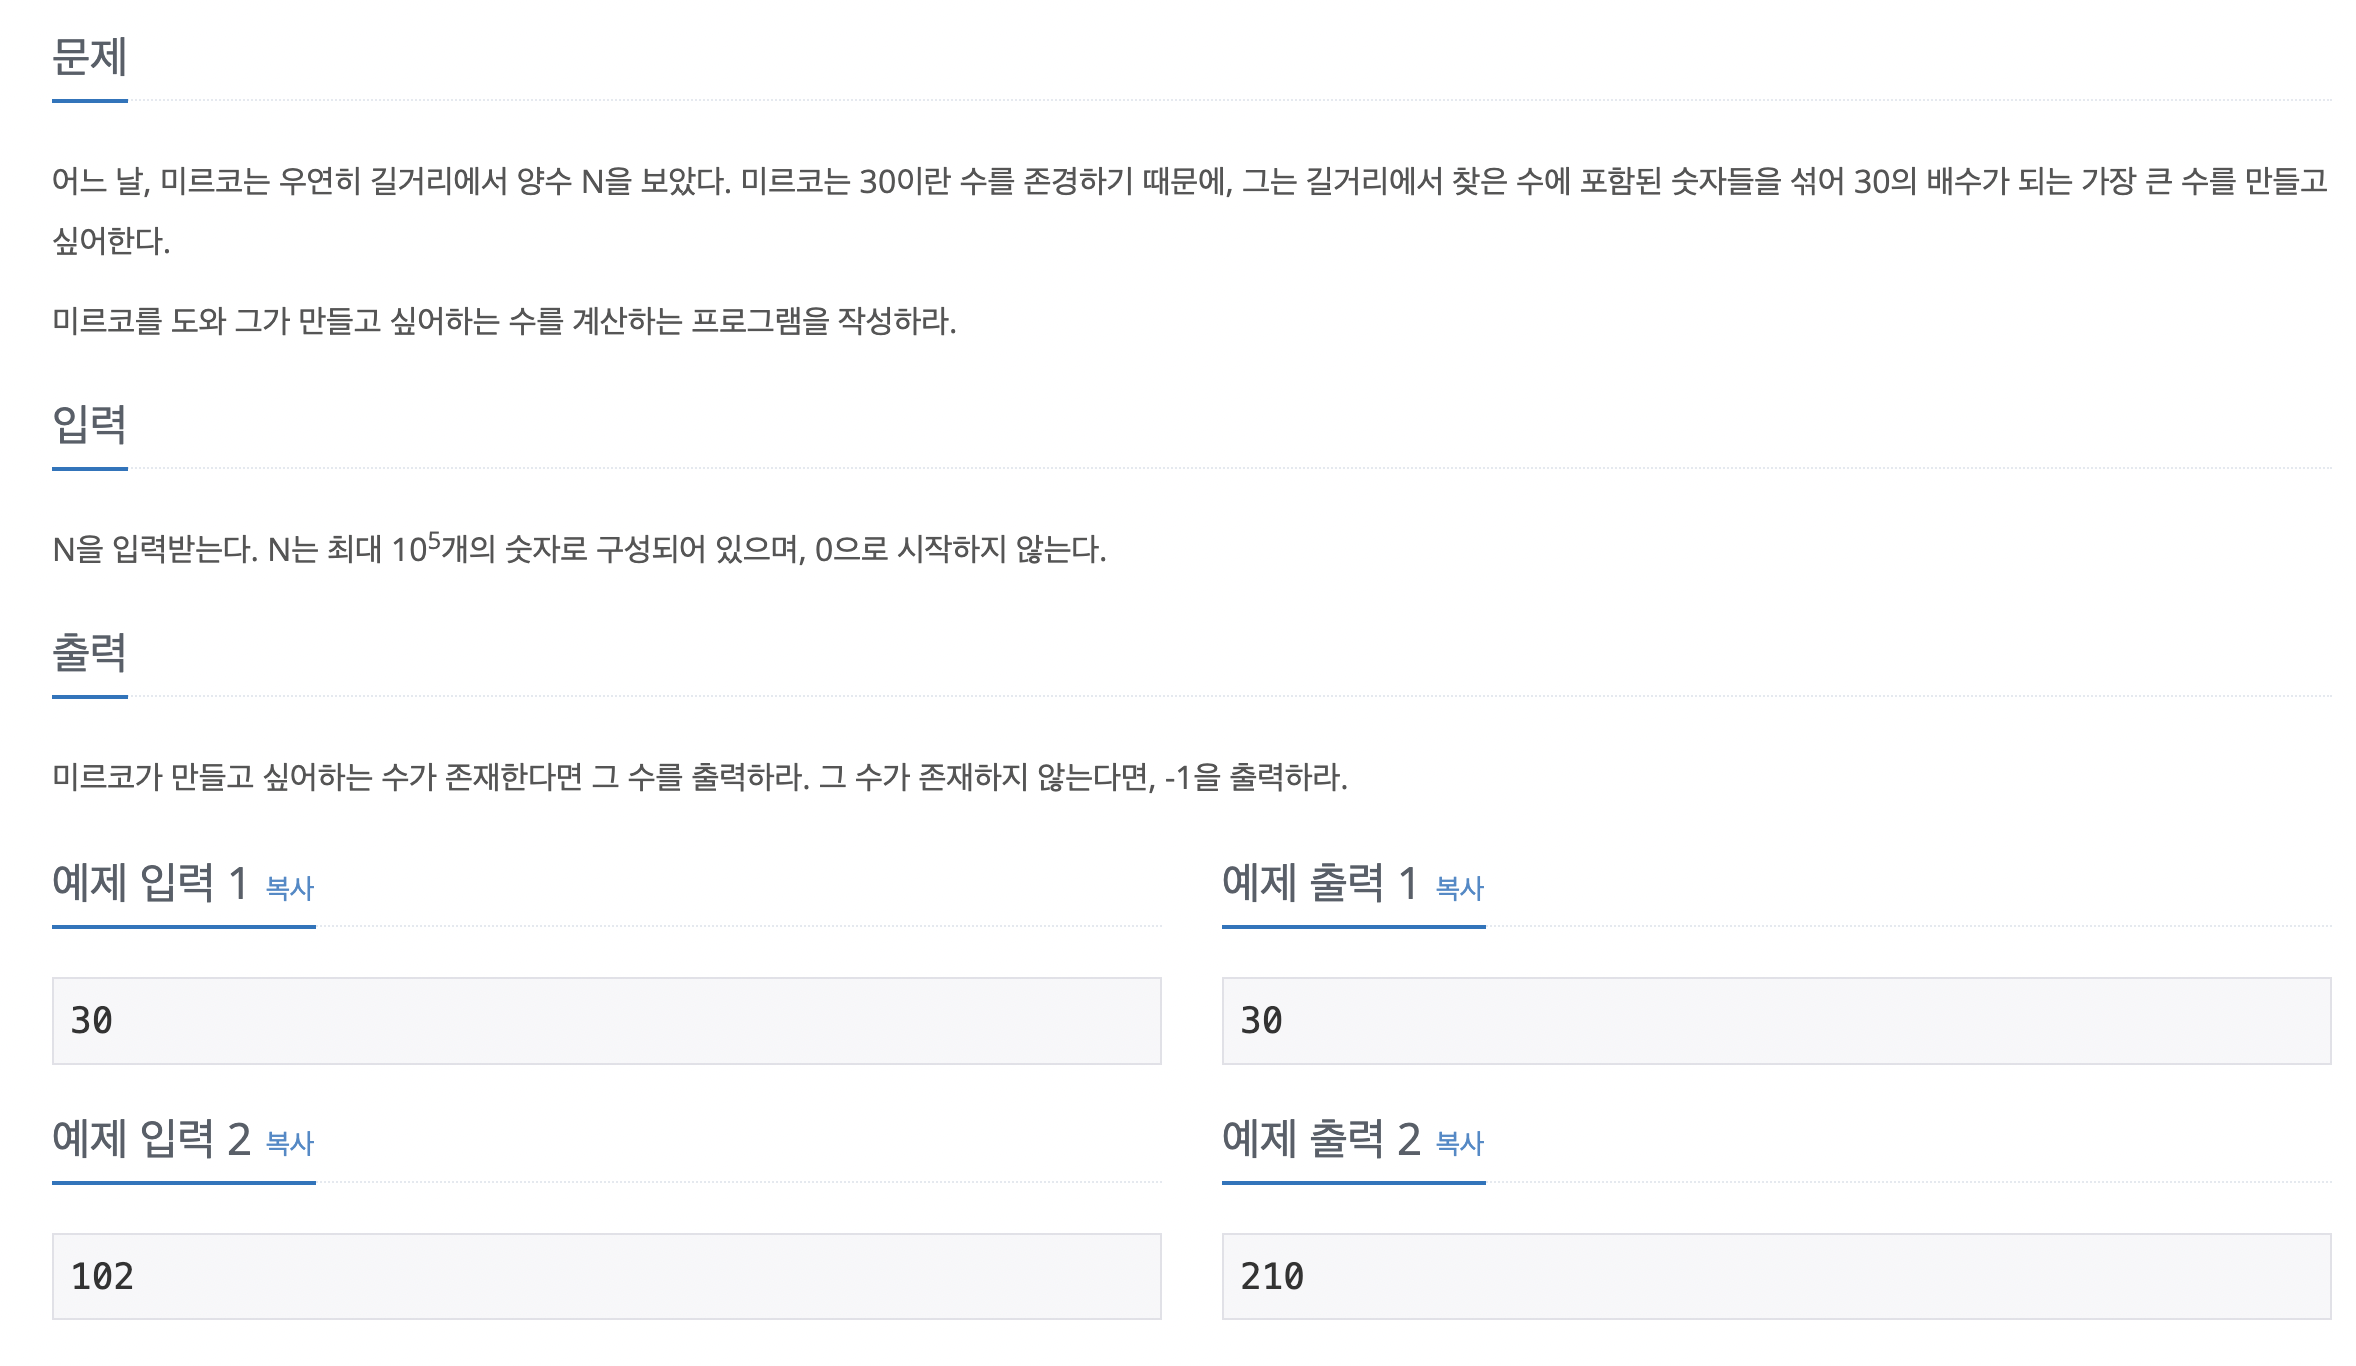The width and height of the screenshot is (2356, 1366).
Task: Click the example input 2 box showing 102
Action: coord(607,1276)
